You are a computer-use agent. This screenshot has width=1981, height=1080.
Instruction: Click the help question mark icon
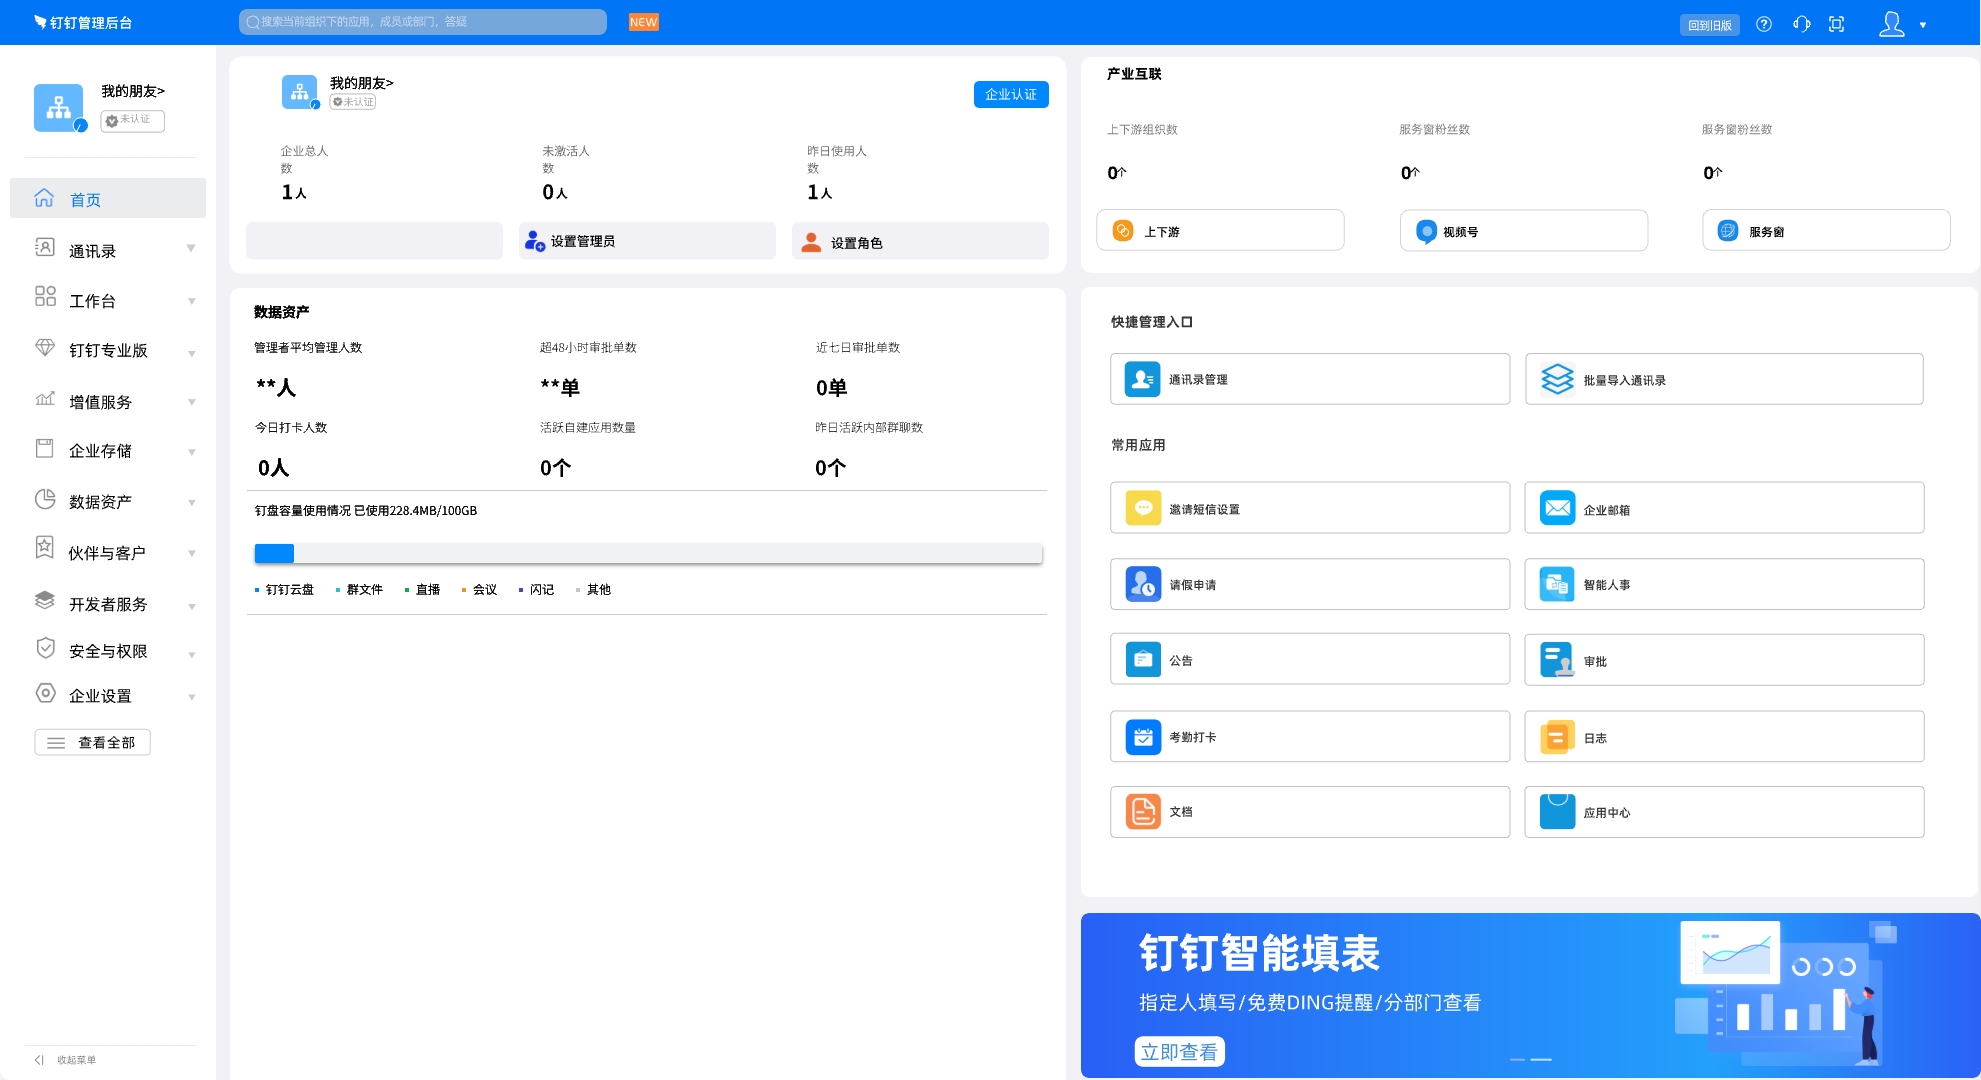click(x=1764, y=23)
